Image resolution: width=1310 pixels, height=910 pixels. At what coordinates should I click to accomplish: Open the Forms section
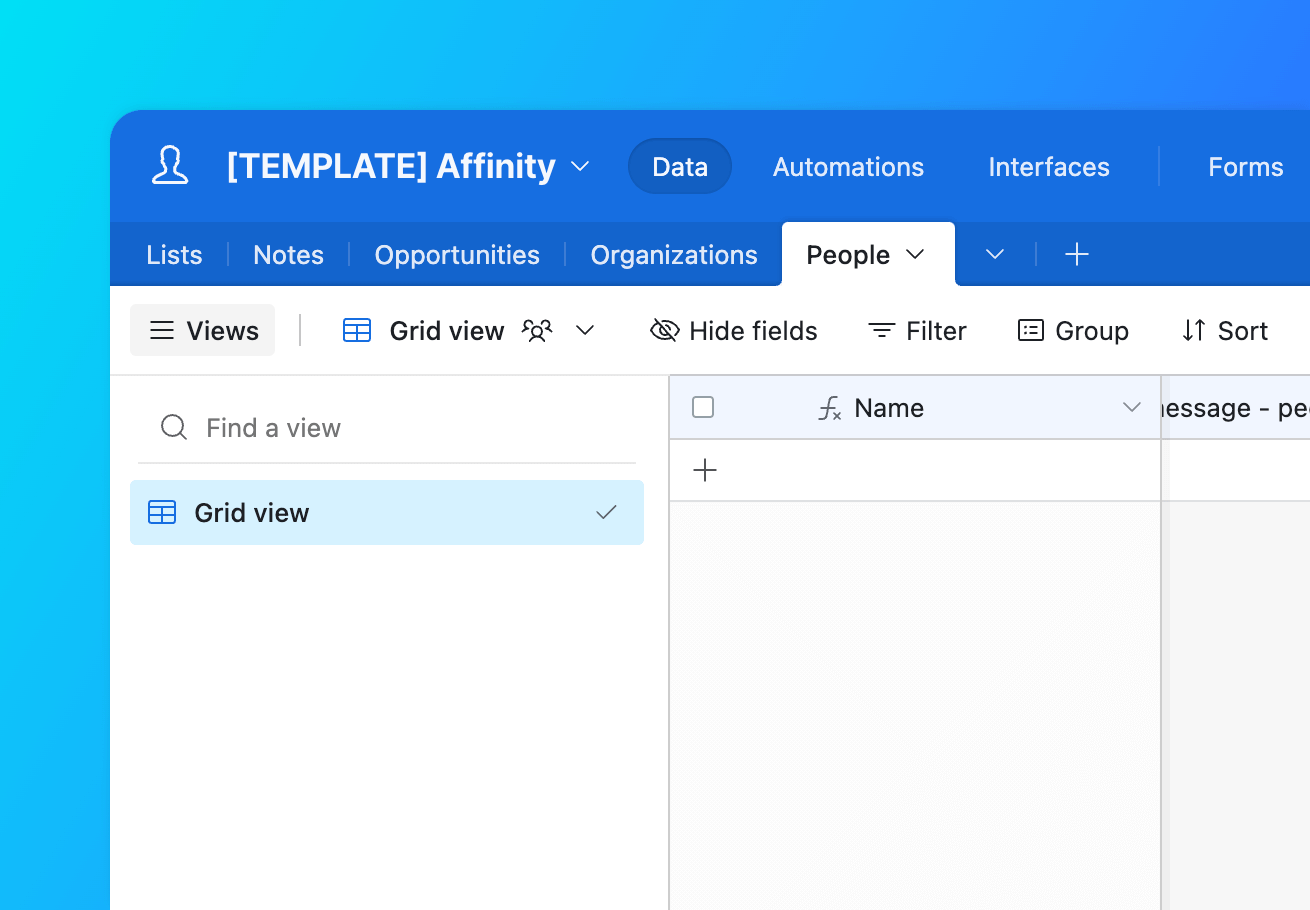coord(1245,166)
